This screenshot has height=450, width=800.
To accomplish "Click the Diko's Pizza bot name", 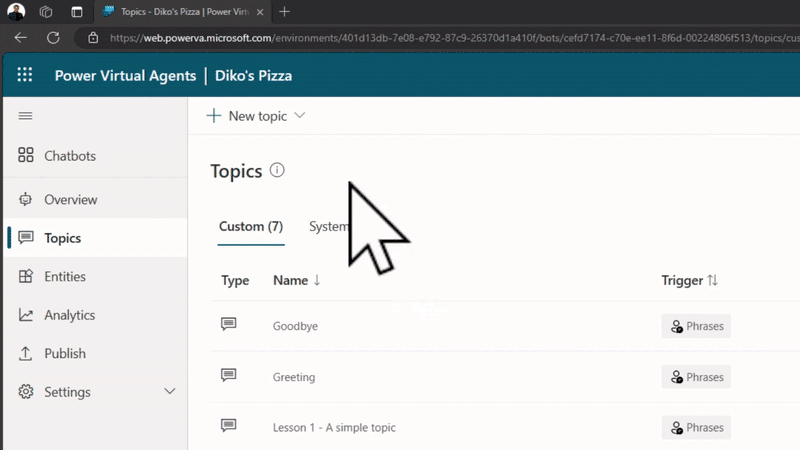I will [254, 76].
